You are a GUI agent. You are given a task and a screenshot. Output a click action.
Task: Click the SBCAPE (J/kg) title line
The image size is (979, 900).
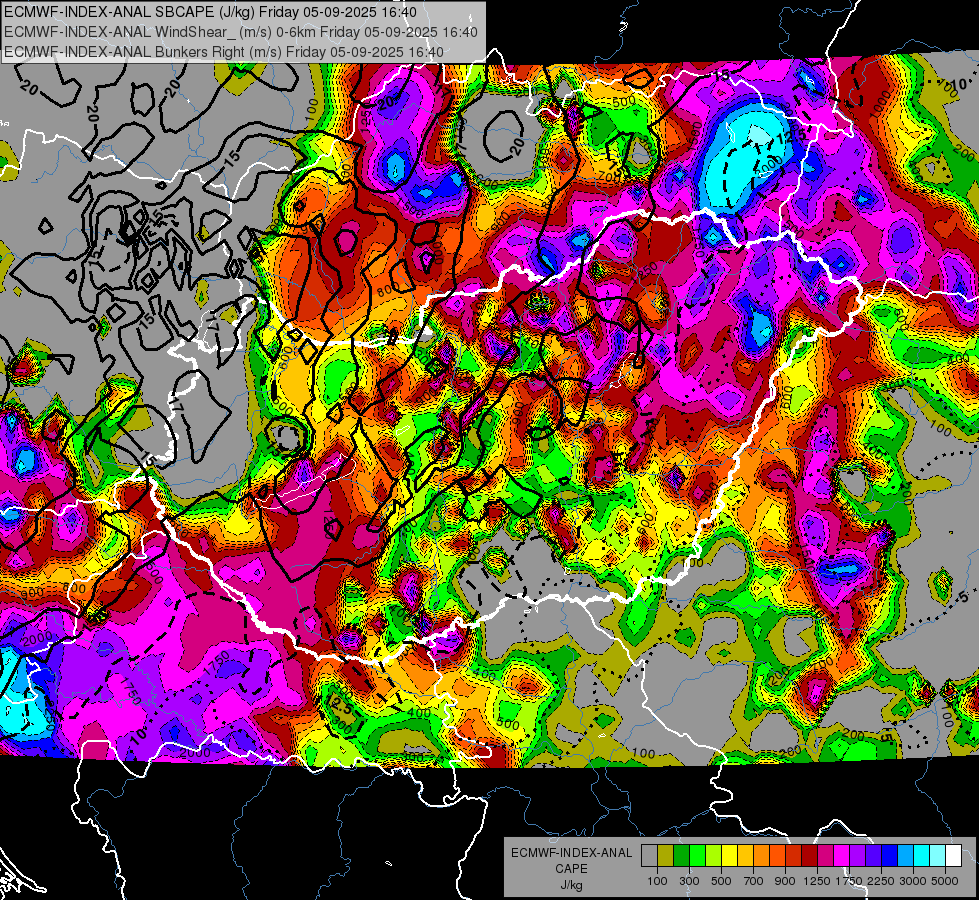pos(210,12)
